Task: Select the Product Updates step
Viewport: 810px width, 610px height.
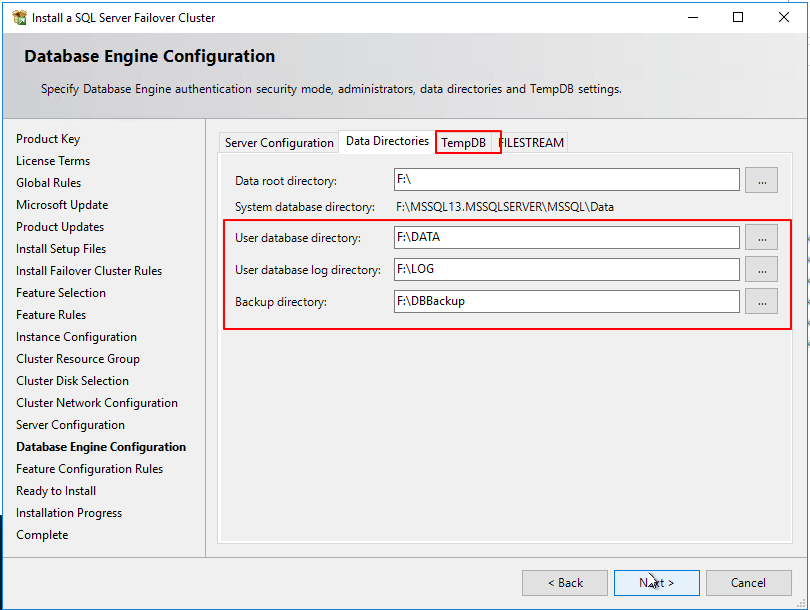Action: [60, 227]
